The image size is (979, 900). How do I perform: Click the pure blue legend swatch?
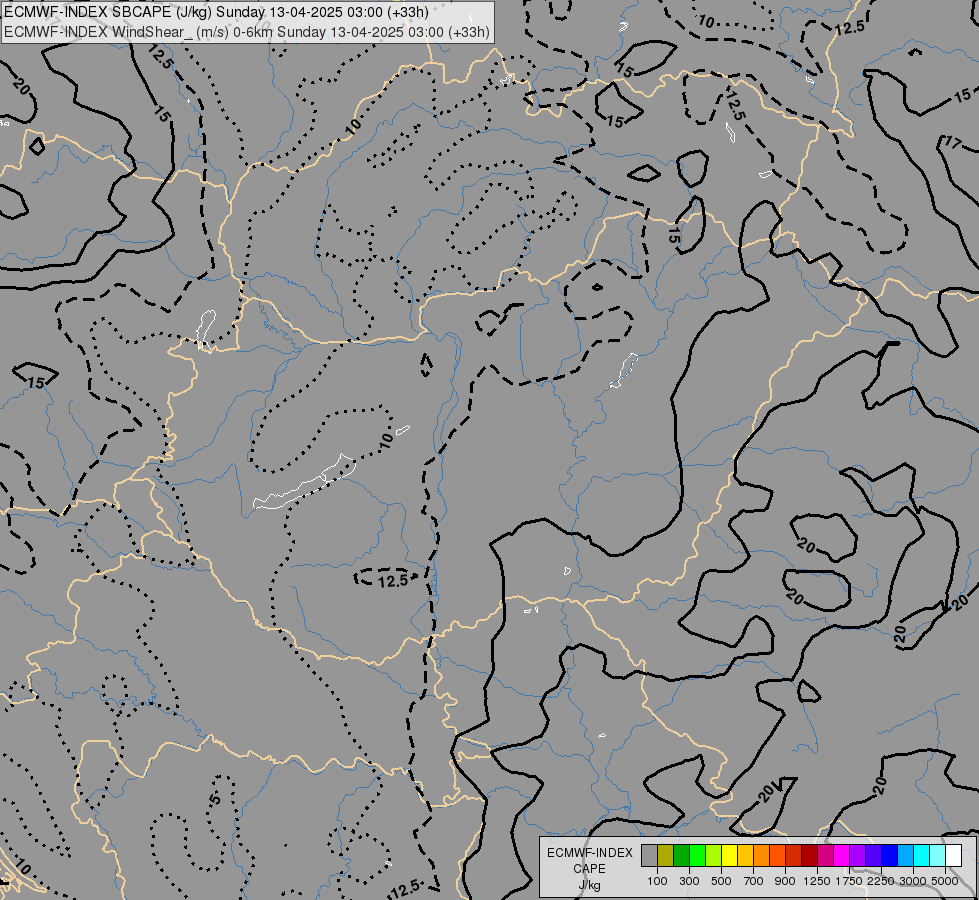(x=889, y=856)
